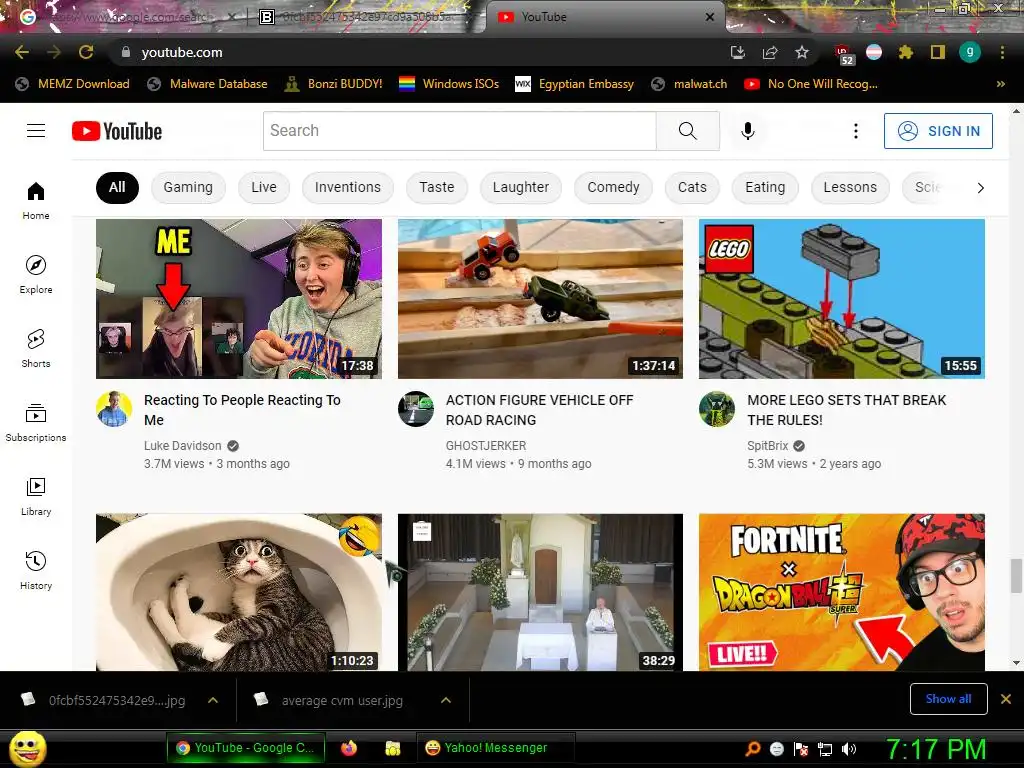
Task: Open Fortnite Dragon Ball live thumbnail
Action: point(842,592)
